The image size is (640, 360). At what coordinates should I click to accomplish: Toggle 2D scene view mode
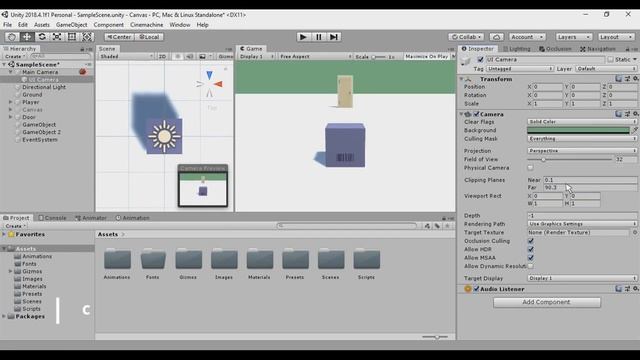(162, 56)
